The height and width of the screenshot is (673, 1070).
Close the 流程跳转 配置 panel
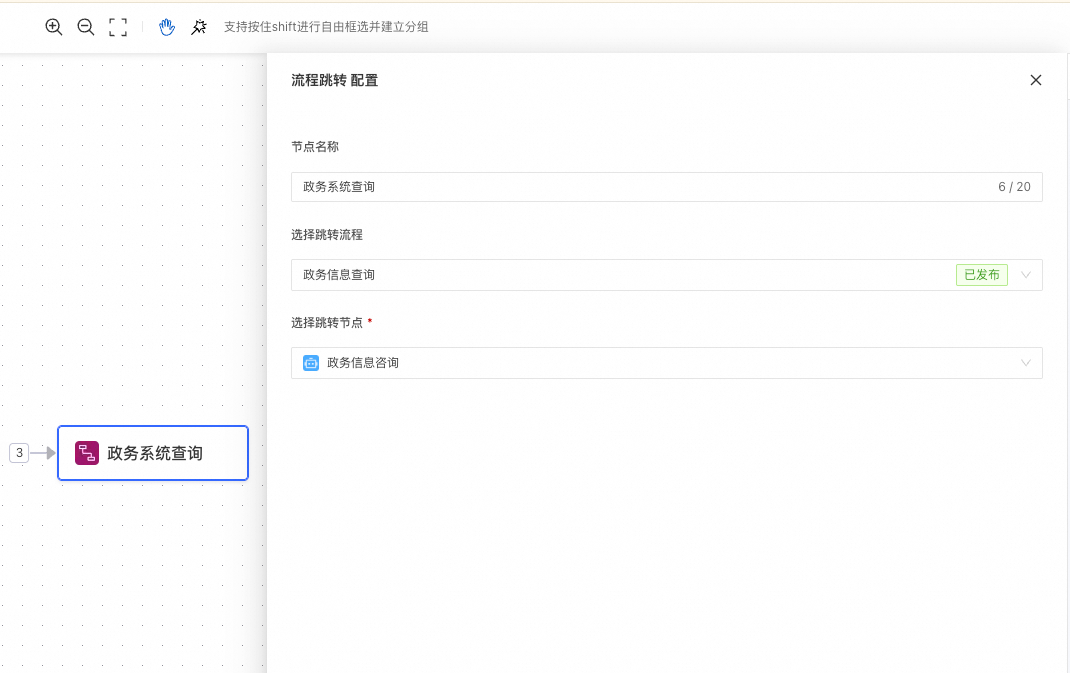(x=1036, y=80)
